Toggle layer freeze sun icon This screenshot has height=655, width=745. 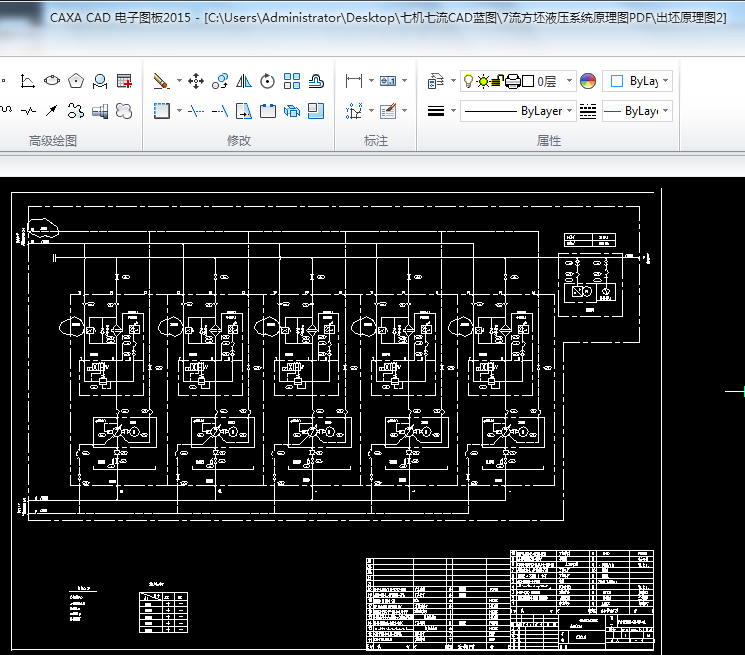pos(483,82)
